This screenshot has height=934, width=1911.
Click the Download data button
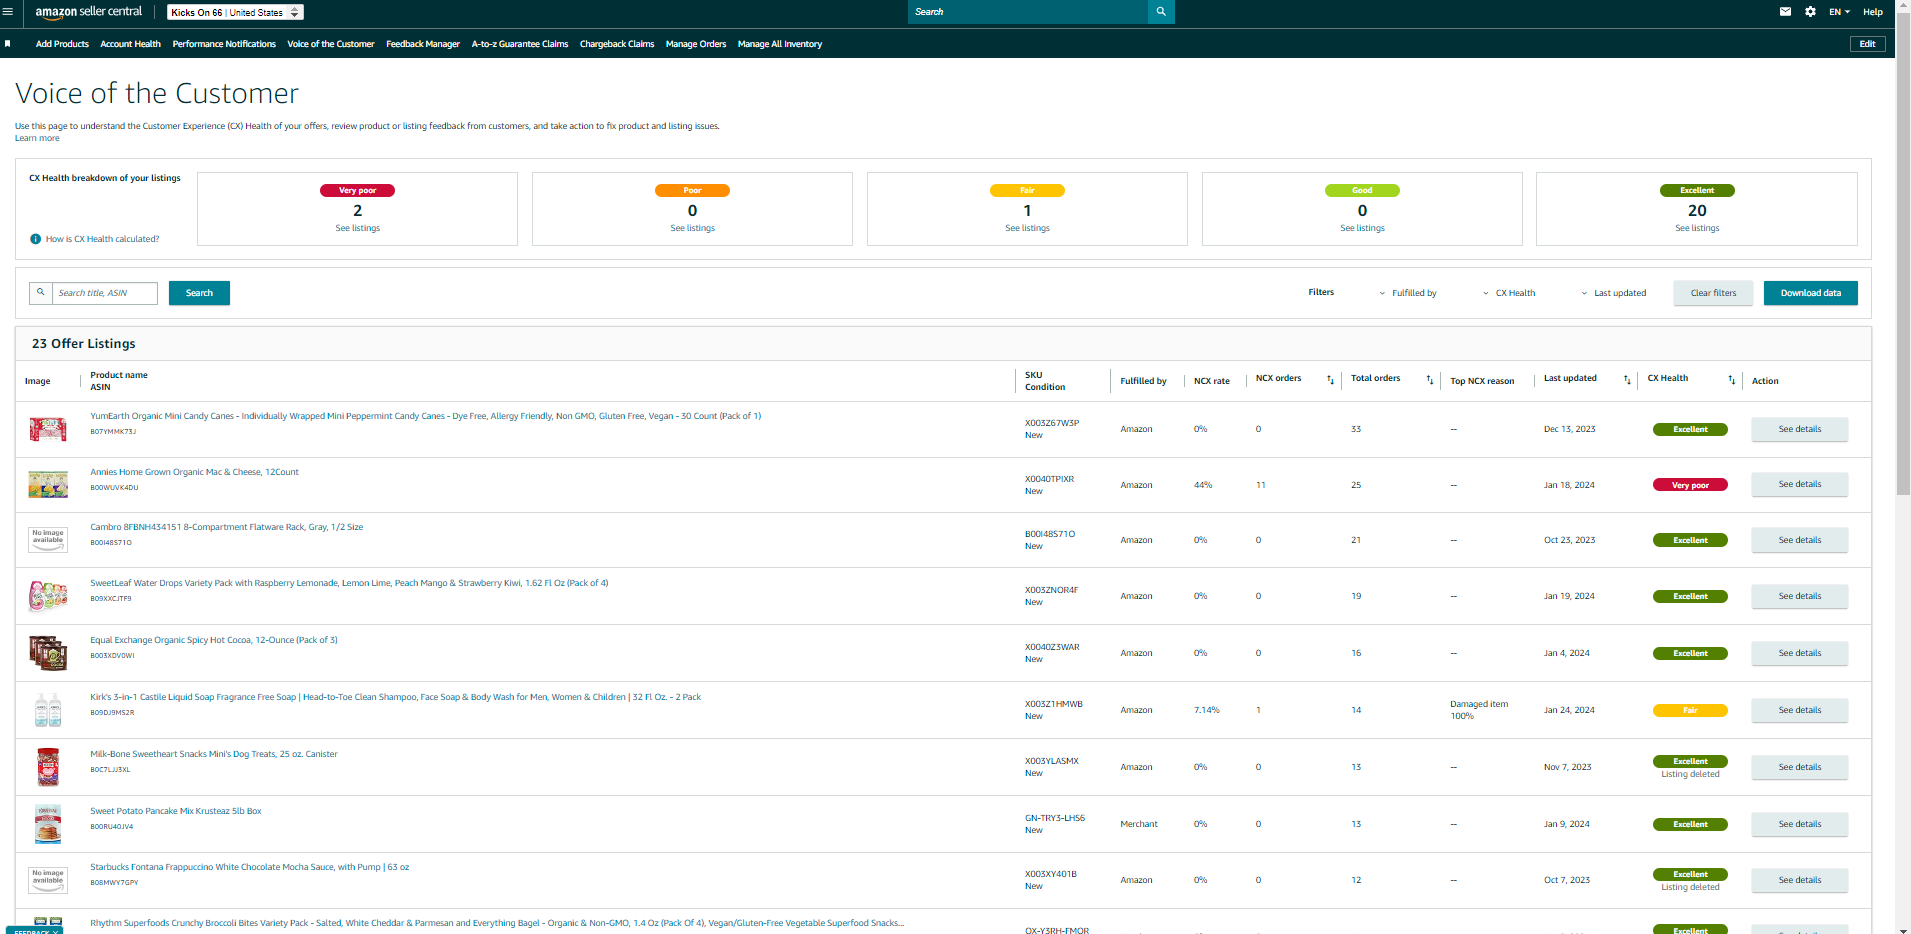1810,293
